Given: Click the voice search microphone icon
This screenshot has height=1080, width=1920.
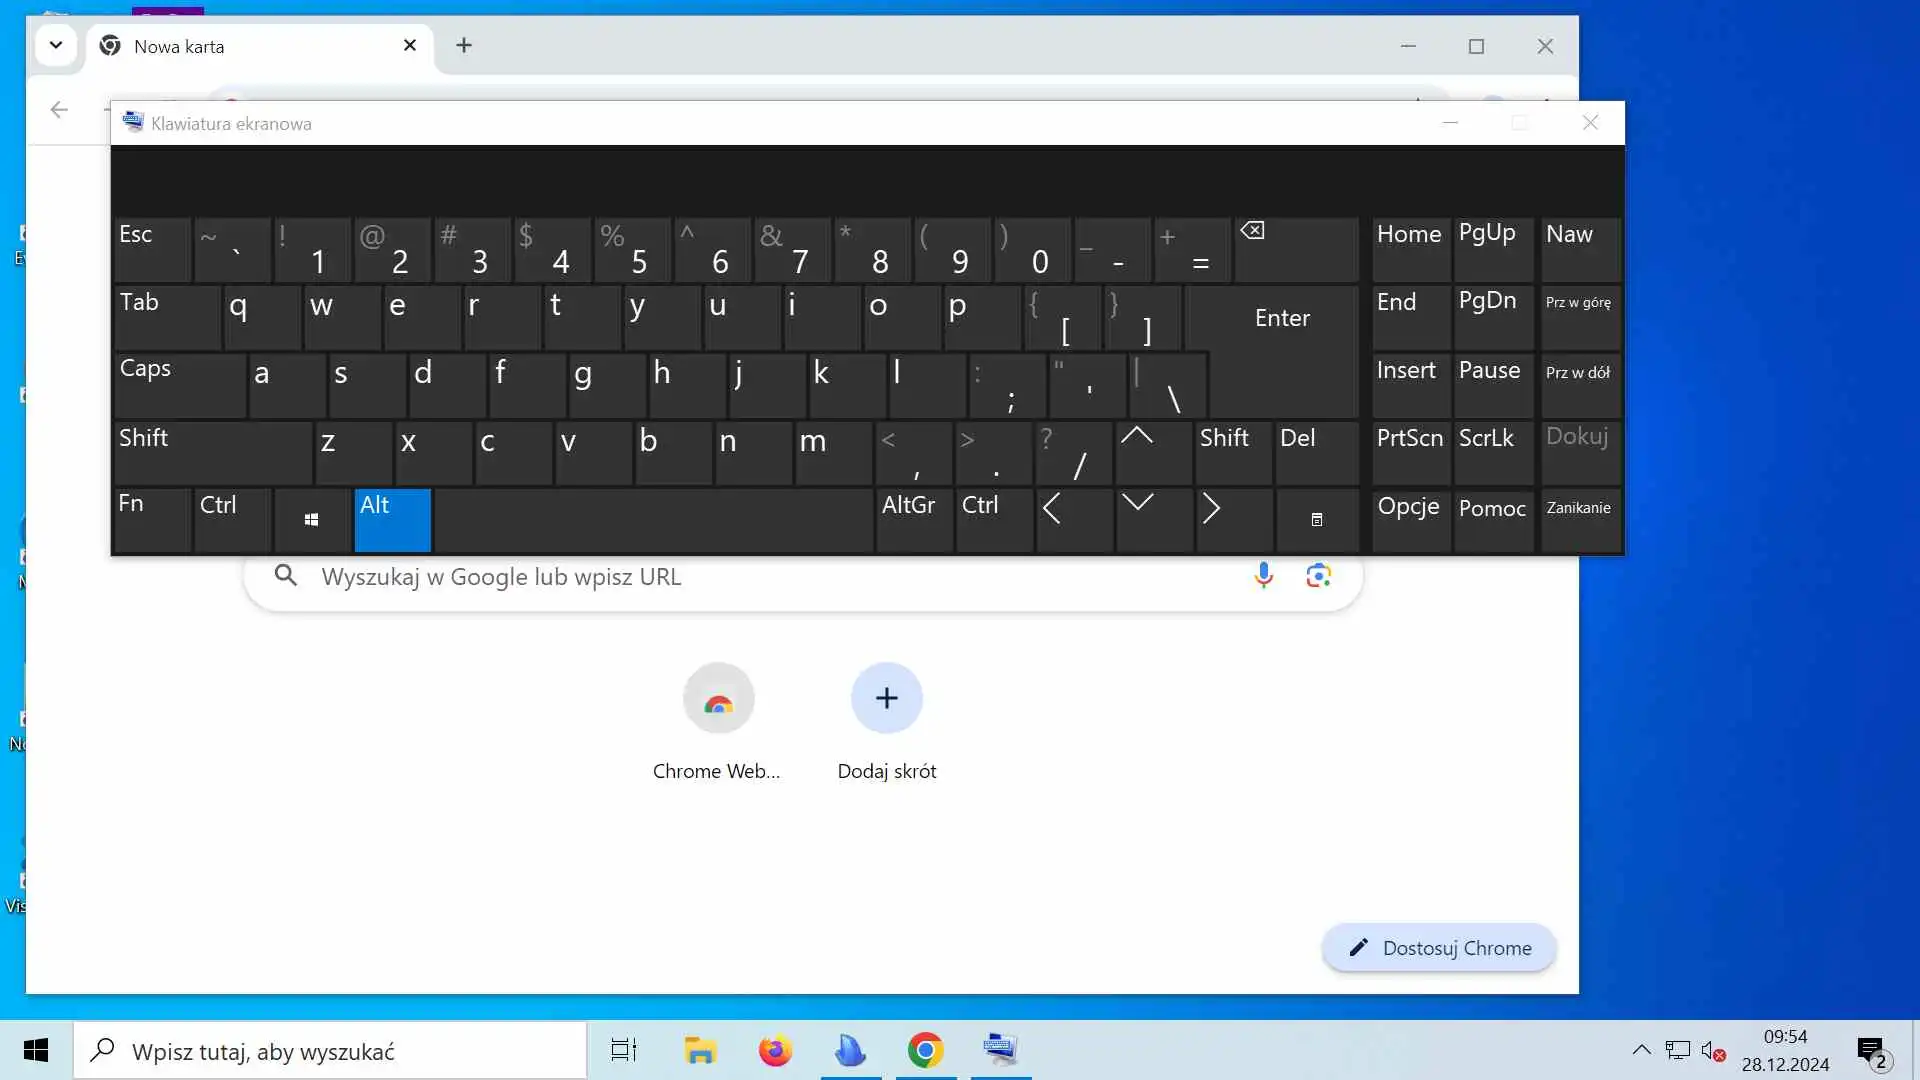Looking at the screenshot, I should click(x=1263, y=575).
